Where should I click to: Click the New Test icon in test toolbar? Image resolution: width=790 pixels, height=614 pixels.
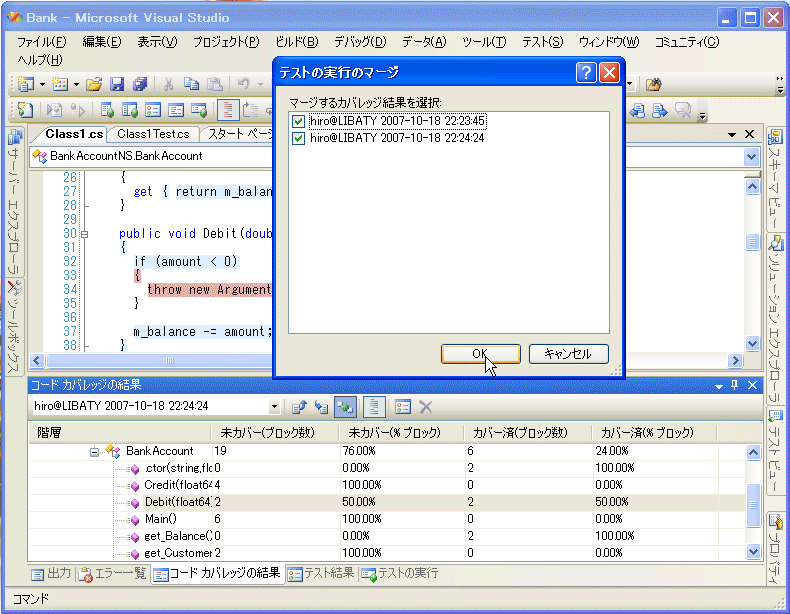point(25,110)
